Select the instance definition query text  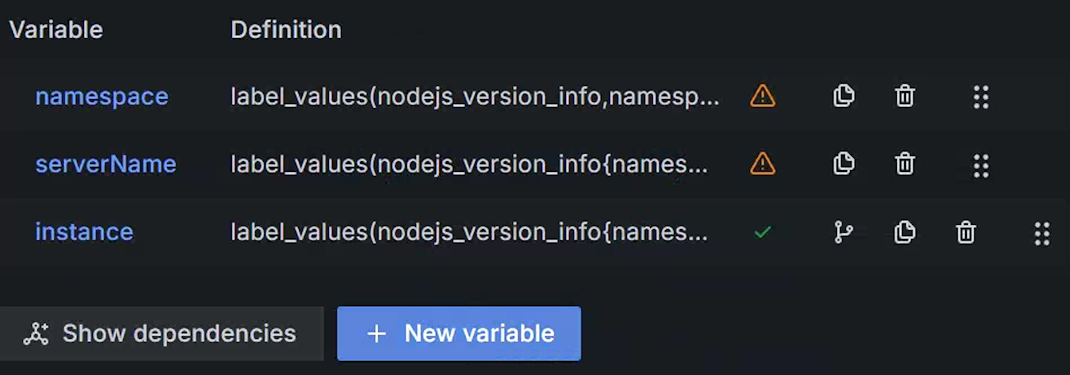(469, 232)
